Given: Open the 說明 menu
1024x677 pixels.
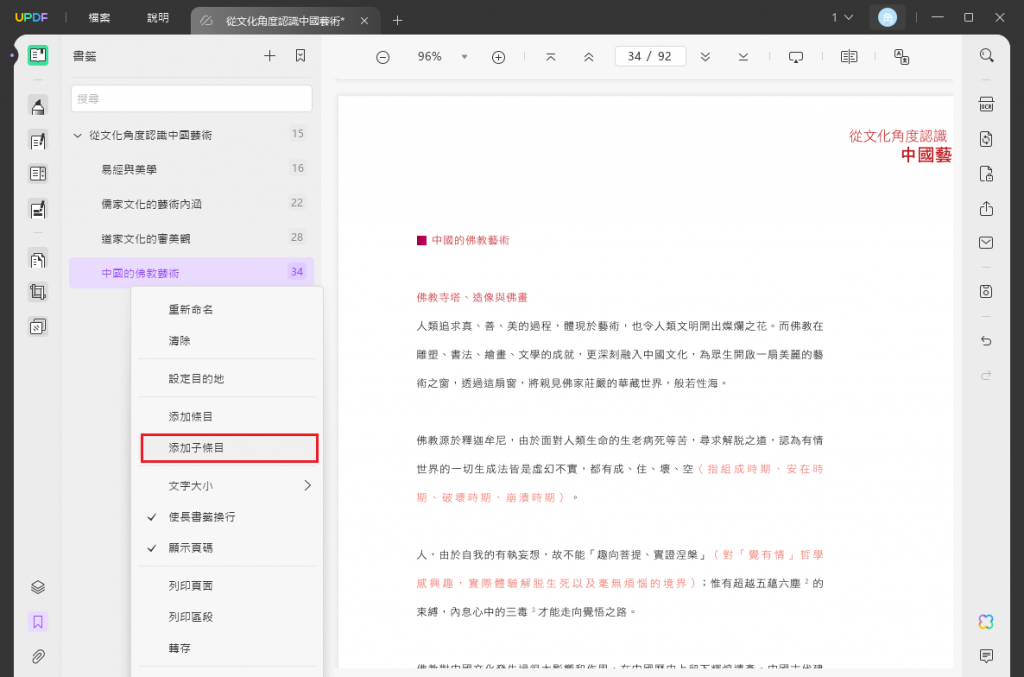Looking at the screenshot, I should coord(157,18).
